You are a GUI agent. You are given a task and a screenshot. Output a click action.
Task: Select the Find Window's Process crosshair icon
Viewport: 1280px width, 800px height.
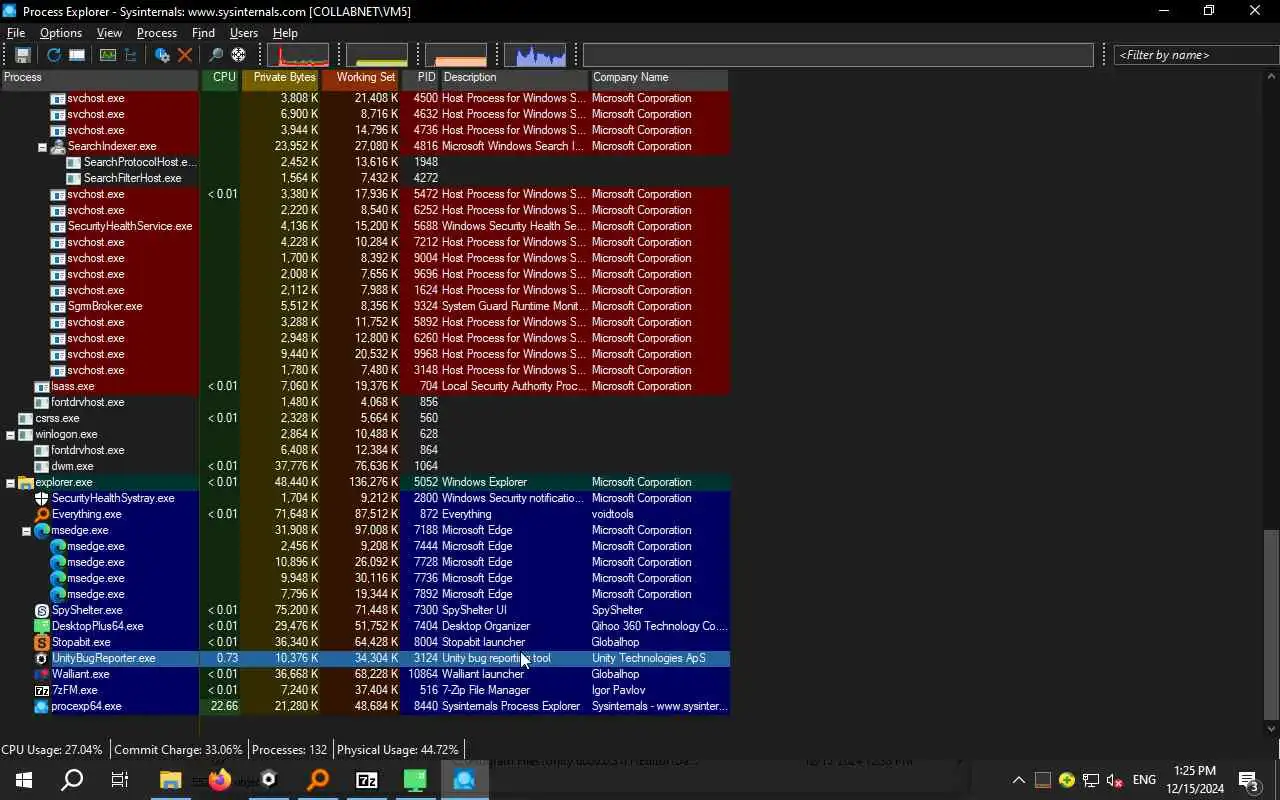[x=239, y=55]
